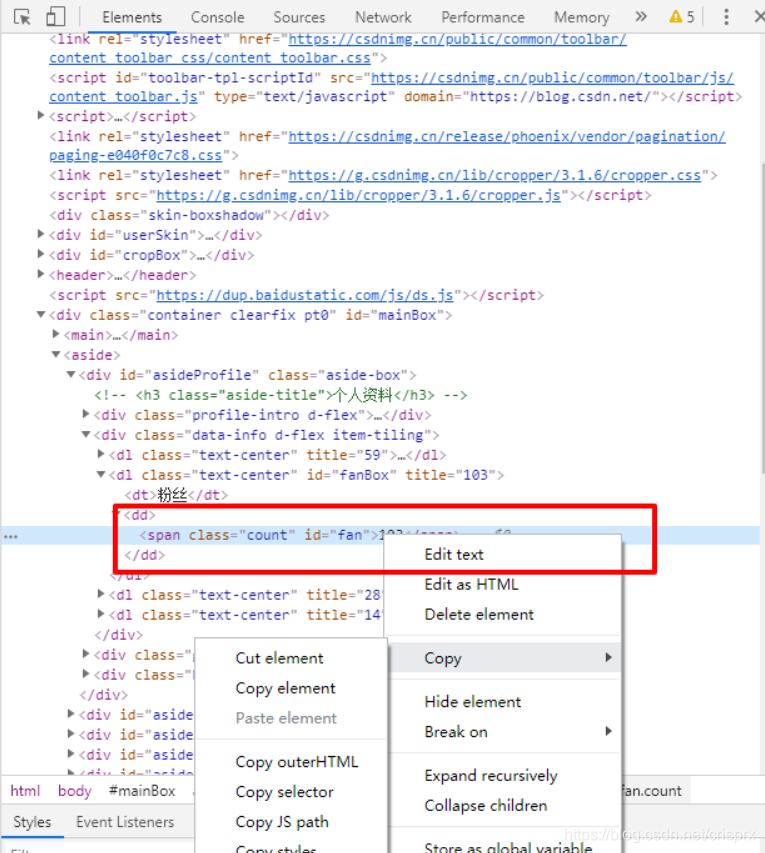Select #mainBox in the breadcrumb bar
The width and height of the screenshot is (765, 853).
tap(142, 790)
